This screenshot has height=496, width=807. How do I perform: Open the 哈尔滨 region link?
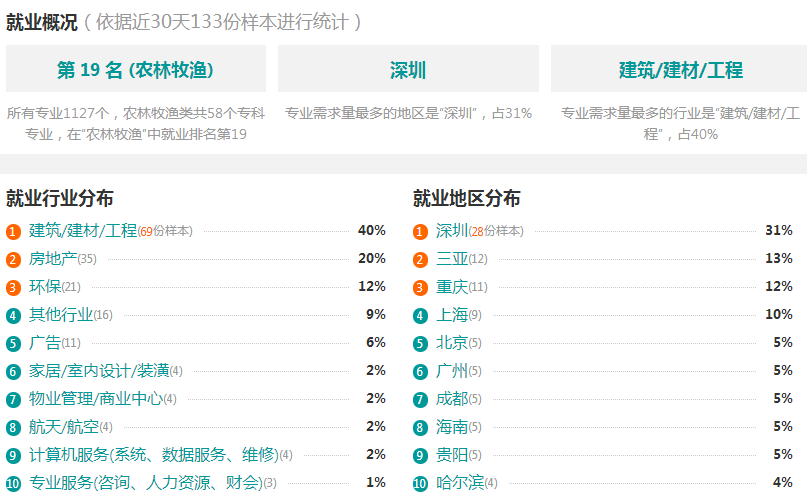[460, 483]
